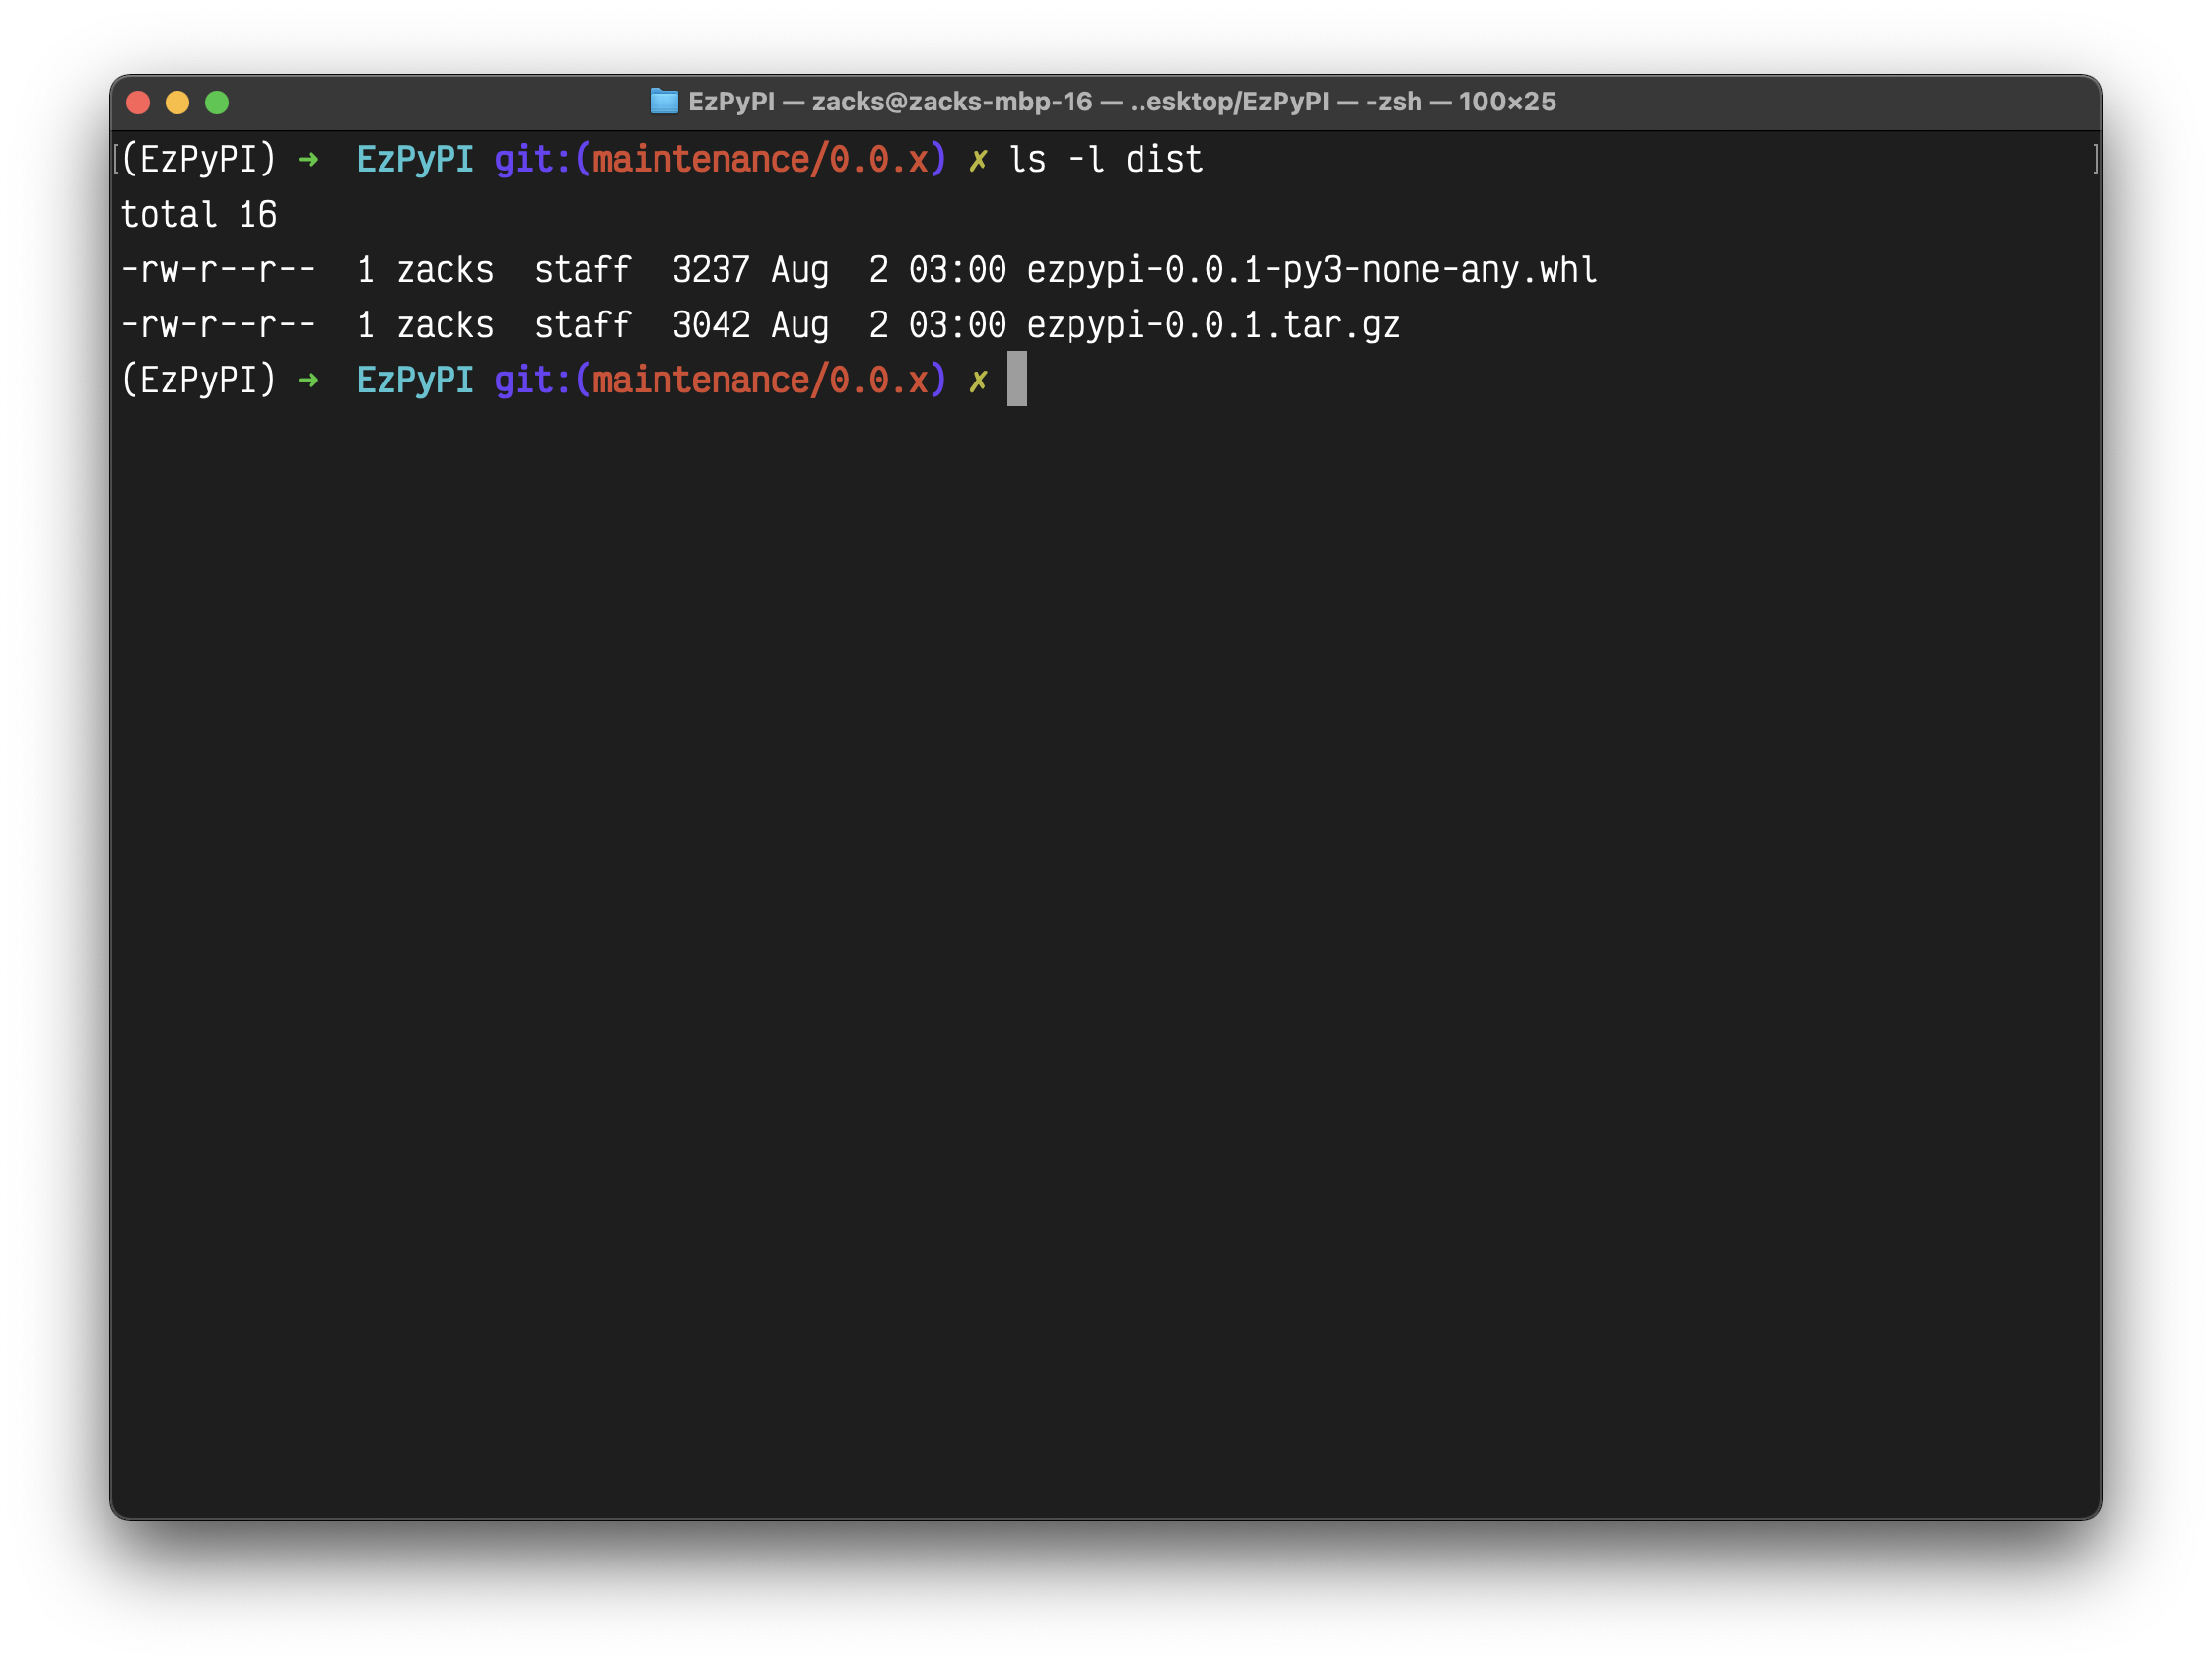The width and height of the screenshot is (2212, 1666).
Task: Click the 'ls -l dist' command text
Action: pyautogui.click(x=1105, y=160)
